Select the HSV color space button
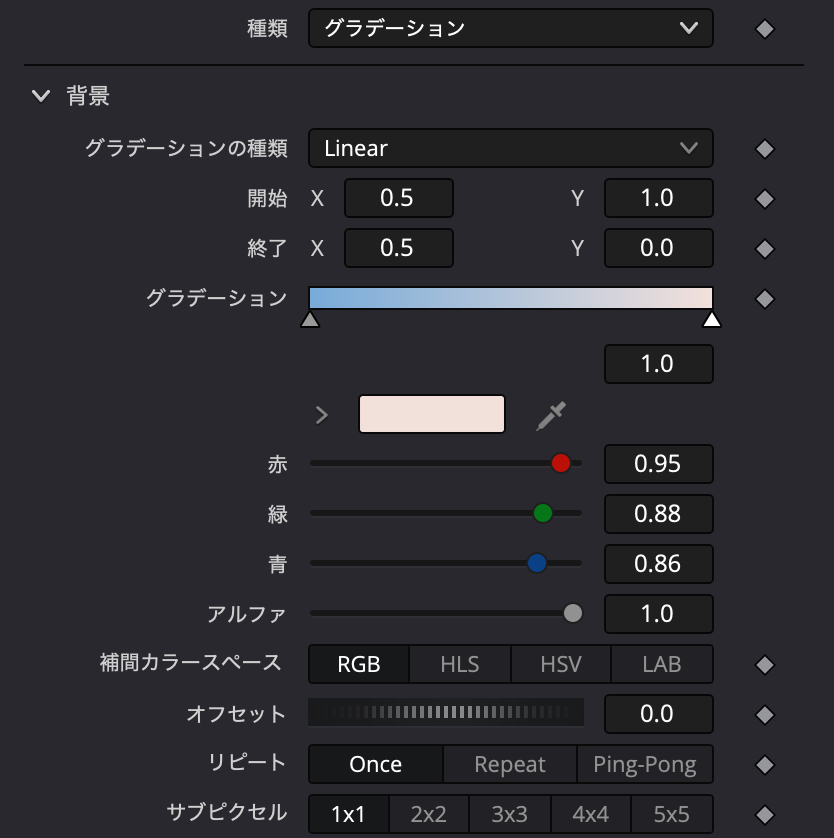 coord(560,663)
